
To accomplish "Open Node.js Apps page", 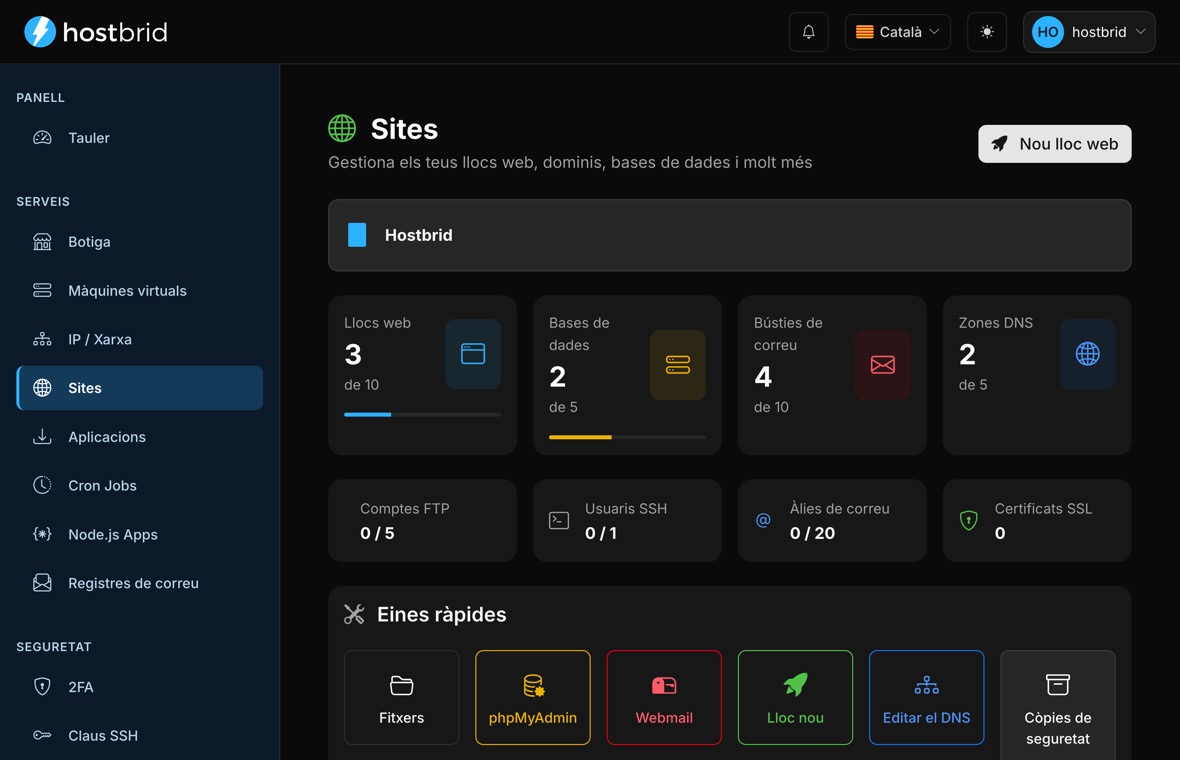I will point(140,534).
